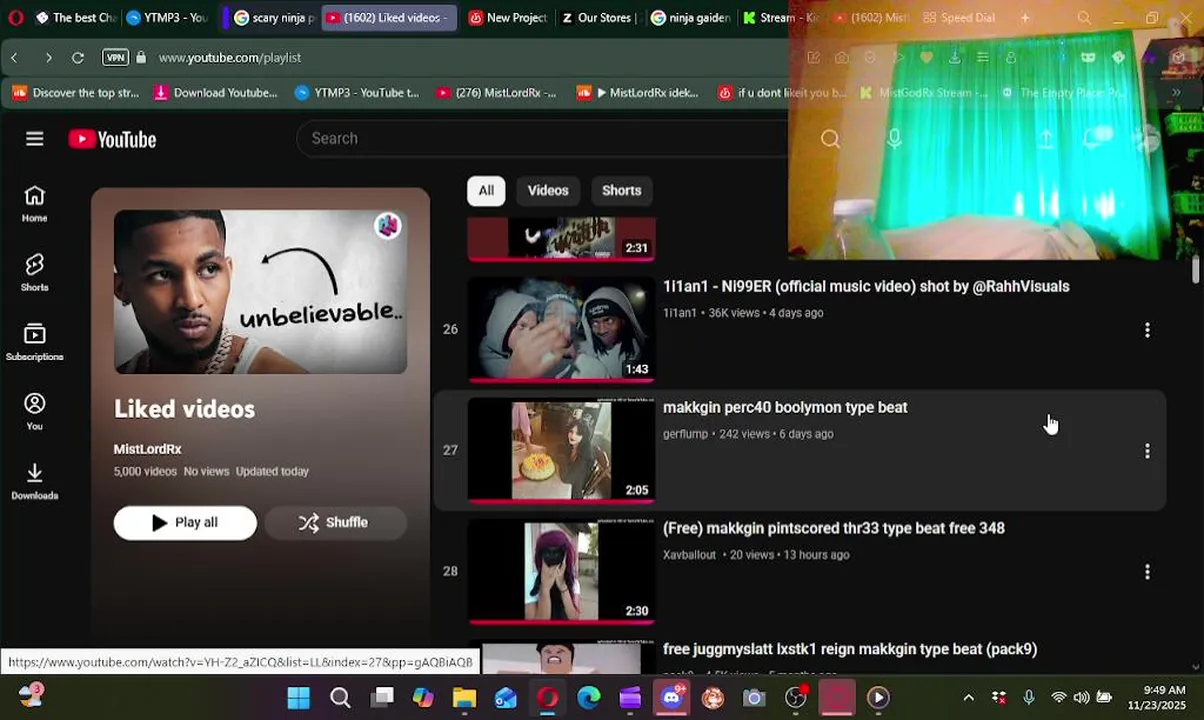Open Ni99ER music video thumbnail
The height and width of the screenshot is (720, 1204).
point(561,330)
